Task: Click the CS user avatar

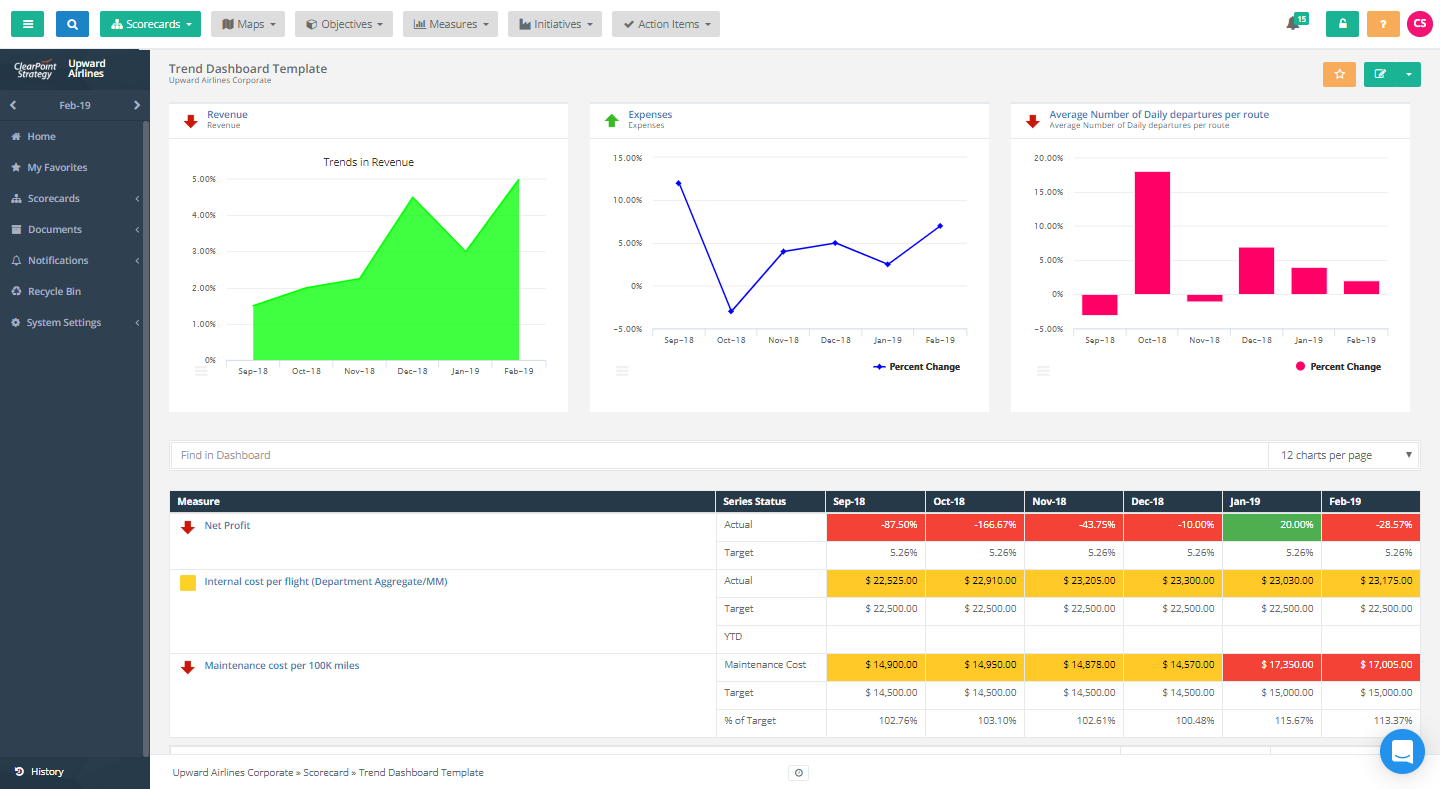Action: (x=1420, y=23)
